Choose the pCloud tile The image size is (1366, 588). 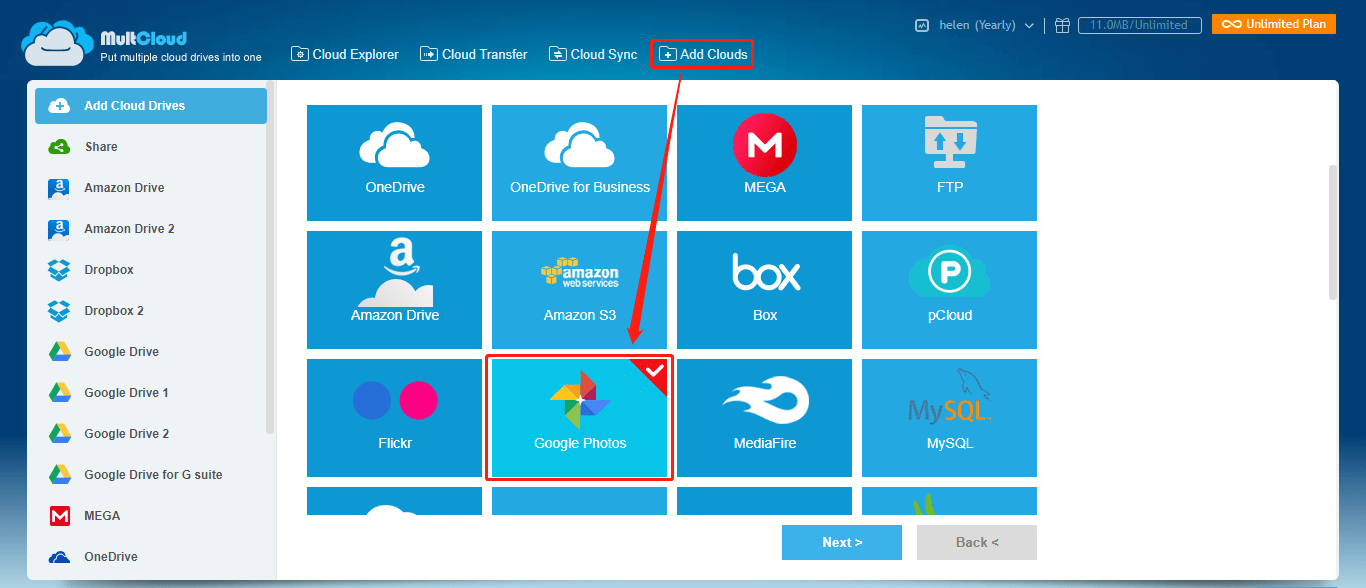click(x=949, y=290)
